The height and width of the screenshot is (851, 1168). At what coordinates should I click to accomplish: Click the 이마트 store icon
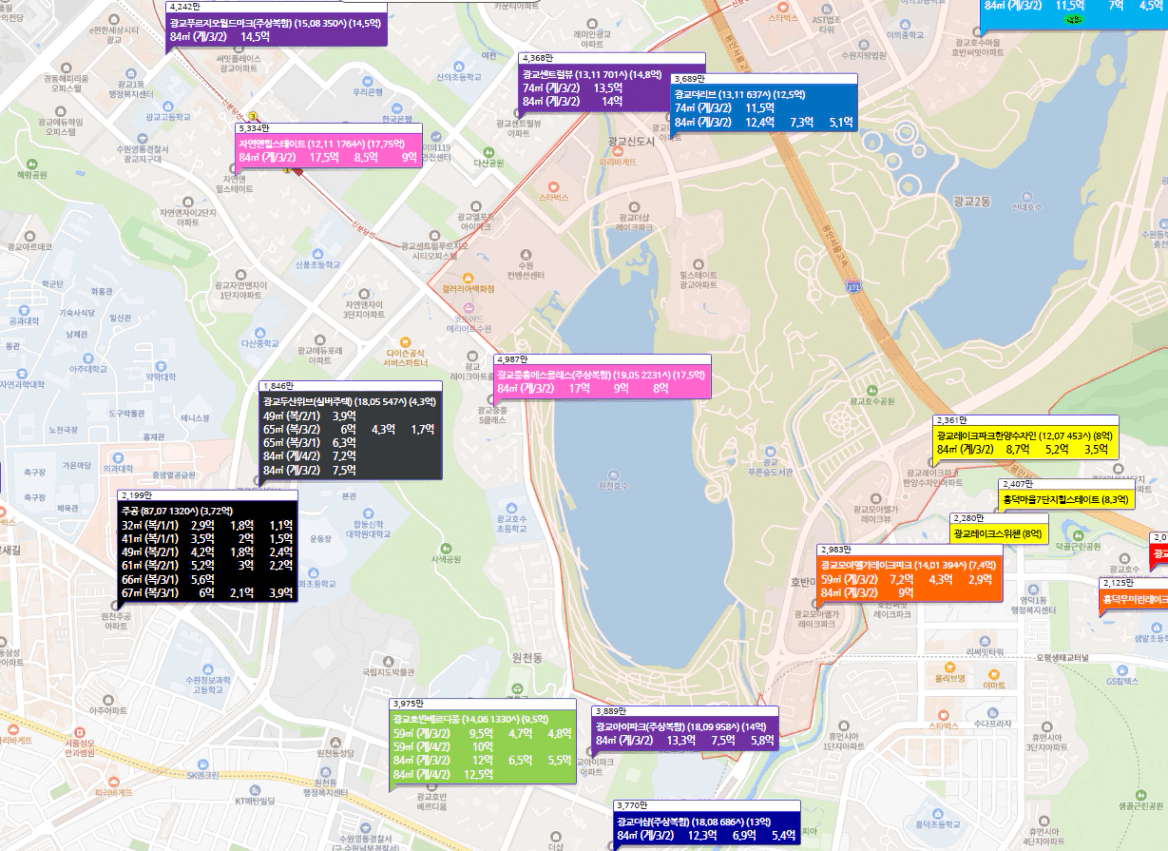(x=994, y=674)
